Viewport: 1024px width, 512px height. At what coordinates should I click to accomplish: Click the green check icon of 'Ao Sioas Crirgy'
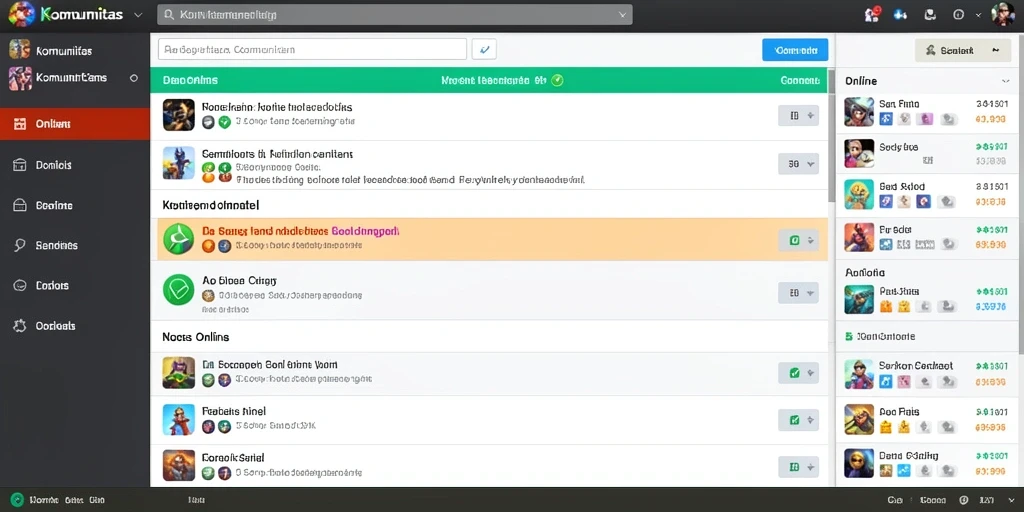pyautogui.click(x=178, y=289)
